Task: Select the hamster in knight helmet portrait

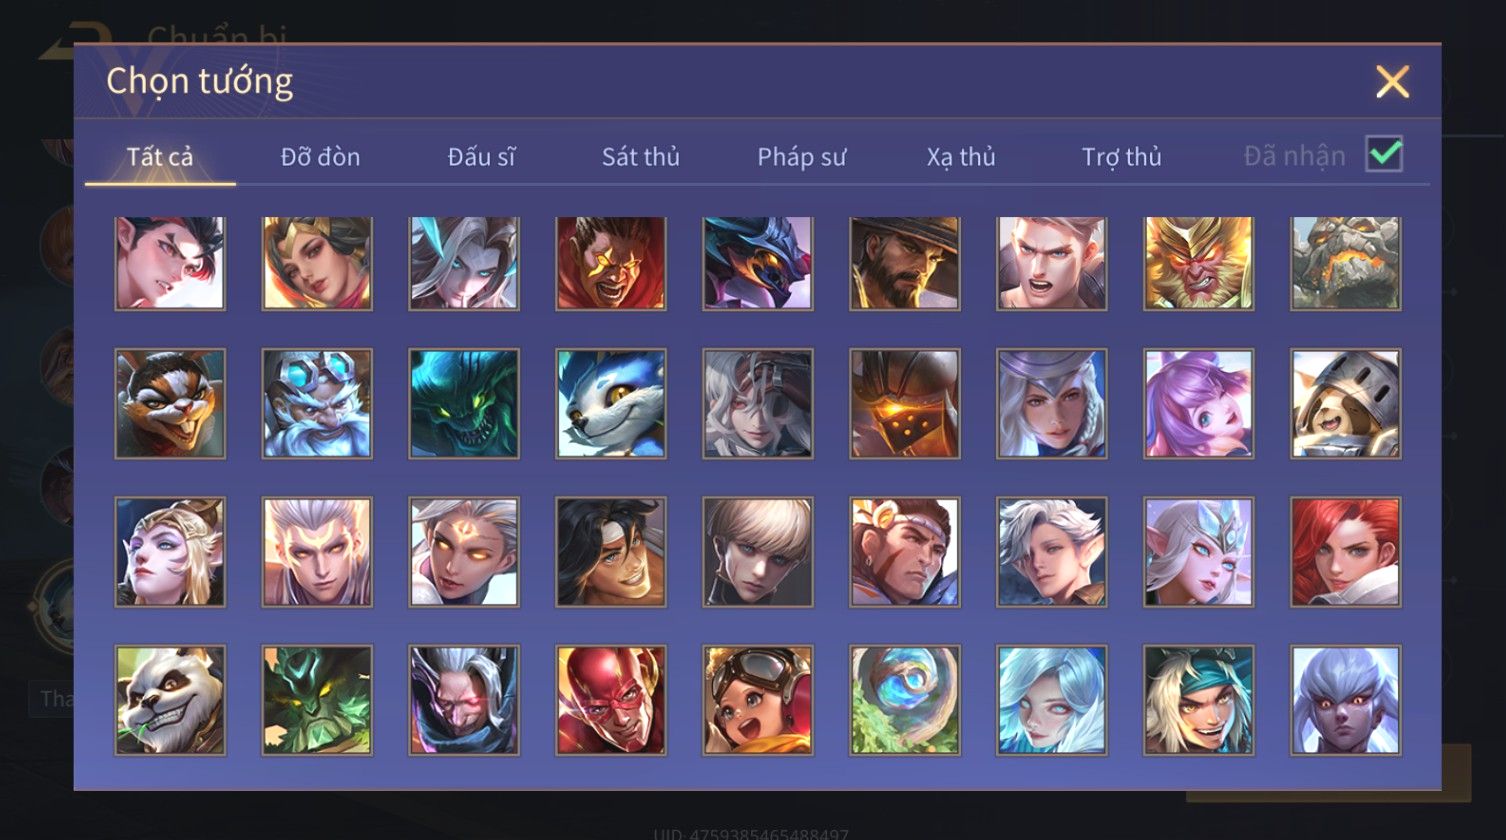Action: [x=1346, y=404]
